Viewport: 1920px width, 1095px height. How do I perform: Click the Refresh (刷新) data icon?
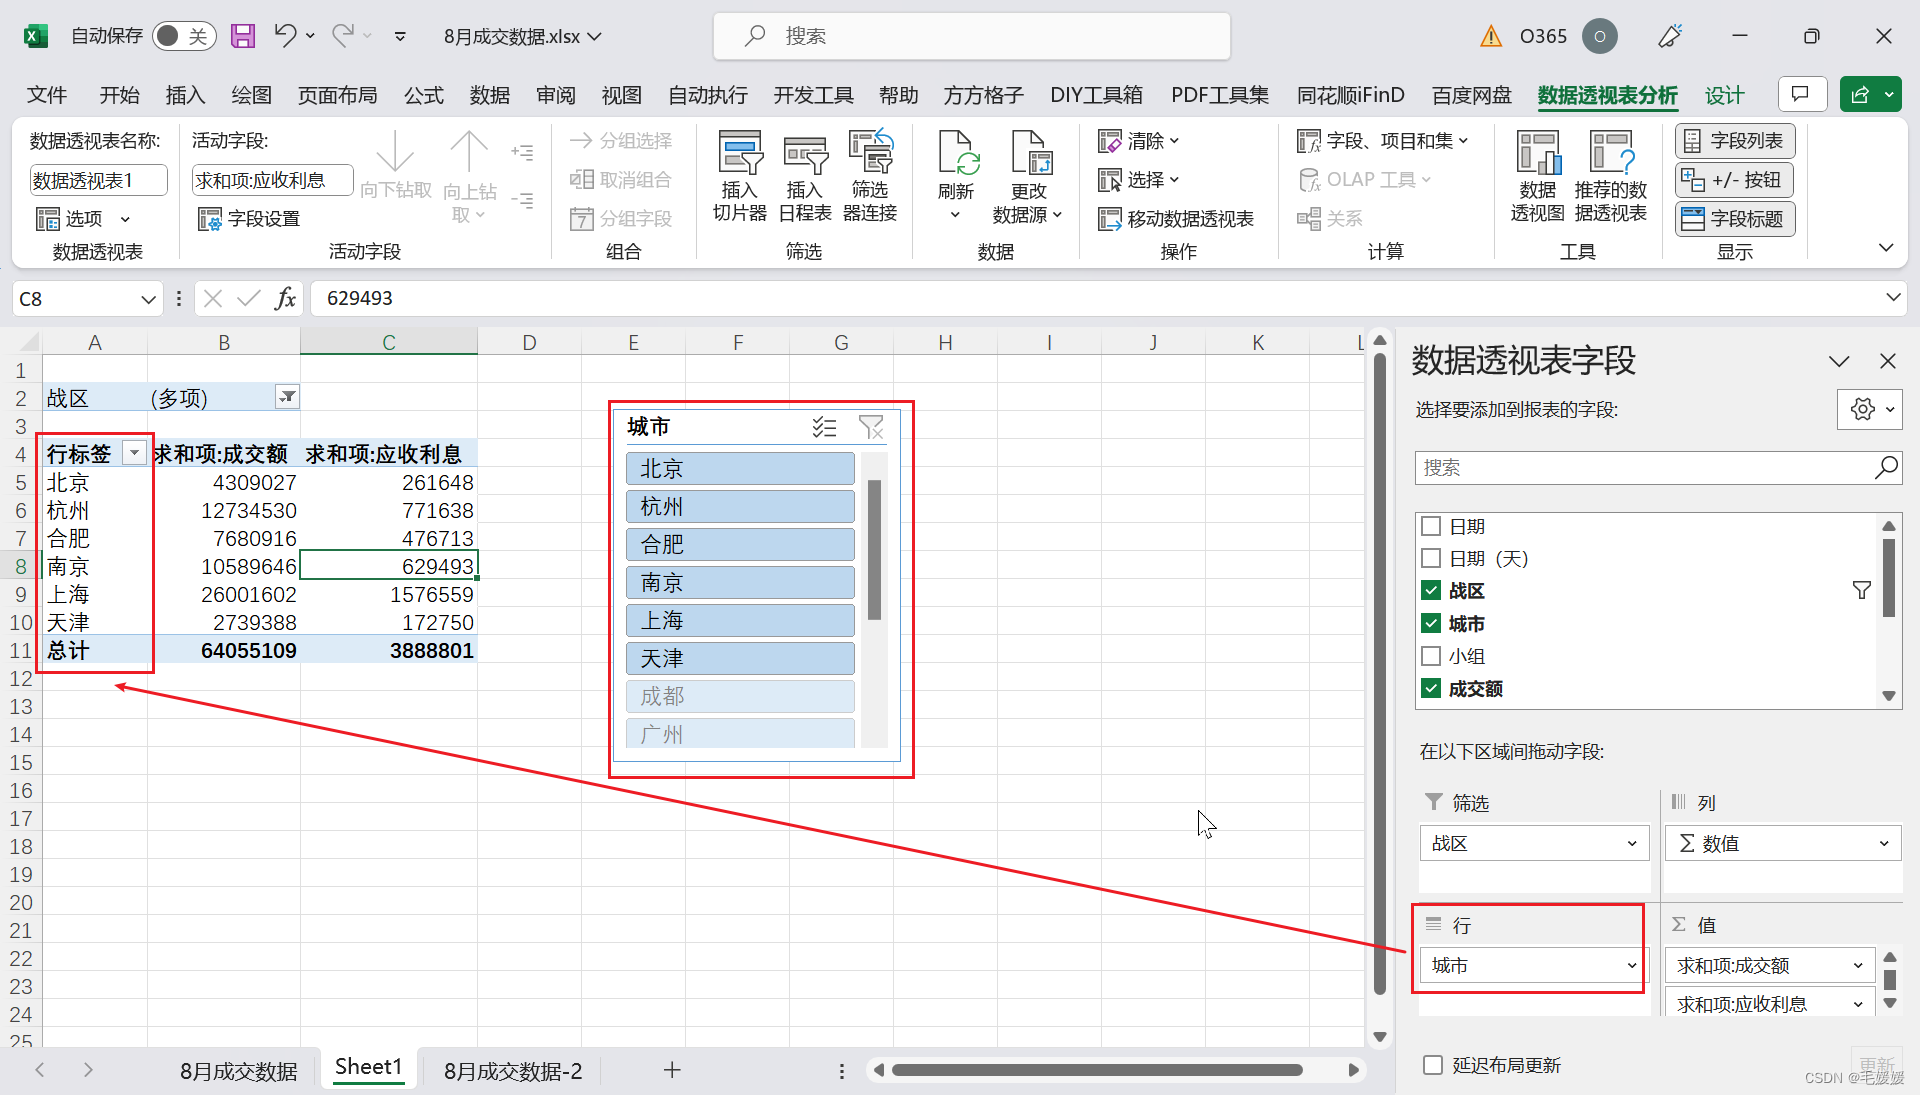[955, 176]
